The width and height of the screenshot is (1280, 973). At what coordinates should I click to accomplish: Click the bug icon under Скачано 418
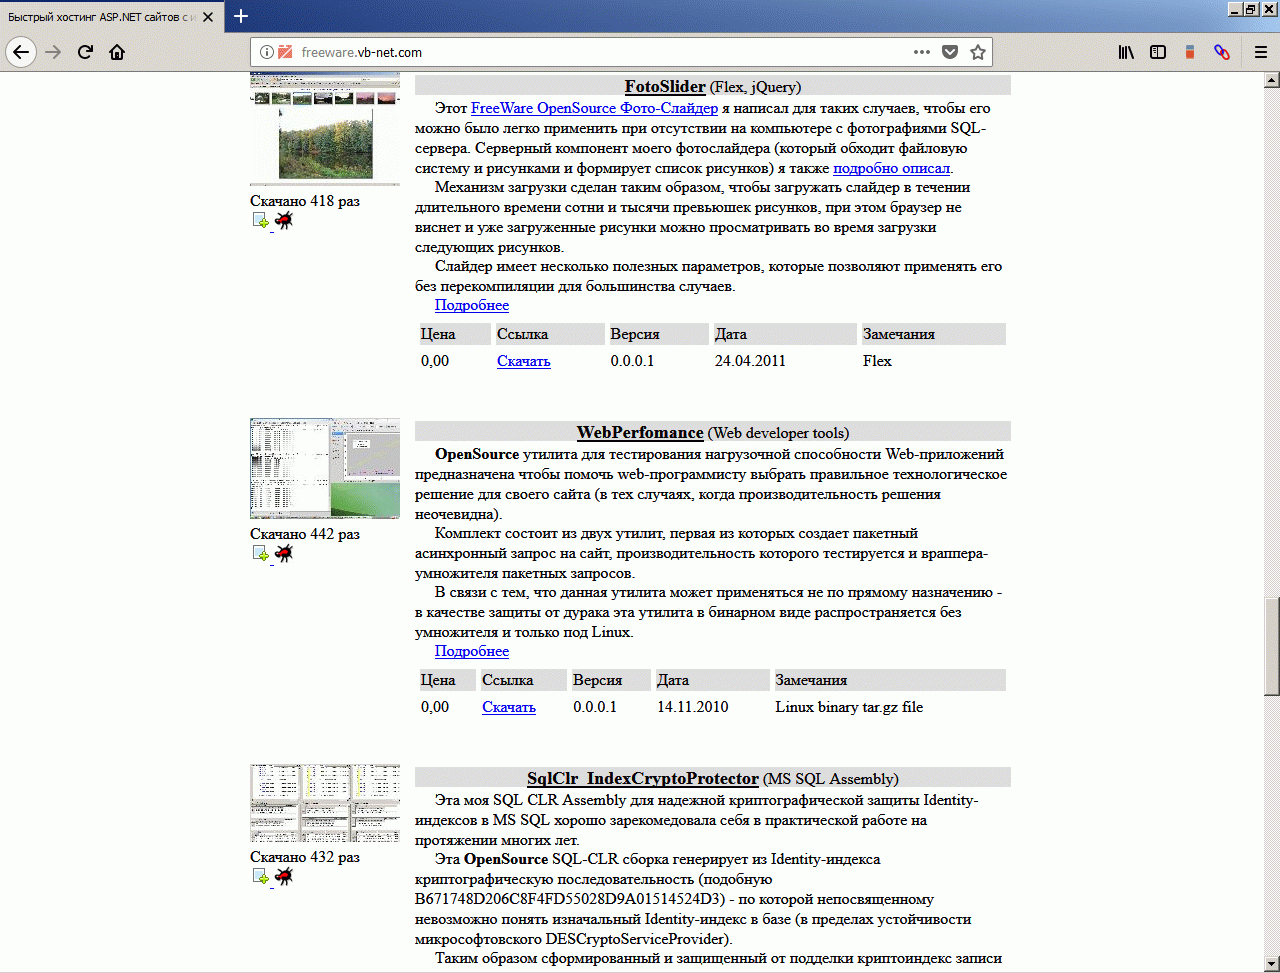(284, 220)
